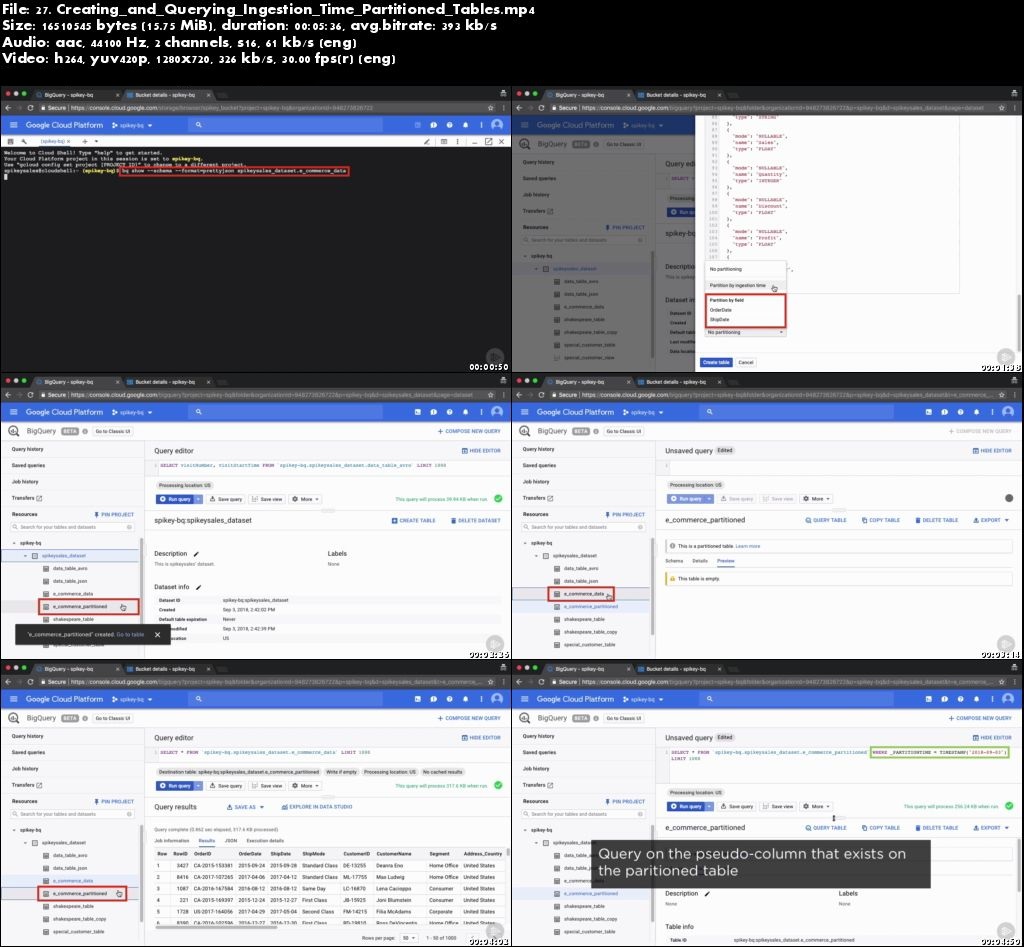This screenshot has width=1024, height=947.
Task: Click the feedback icon in 'table is empty' frame
Action: click(944, 412)
